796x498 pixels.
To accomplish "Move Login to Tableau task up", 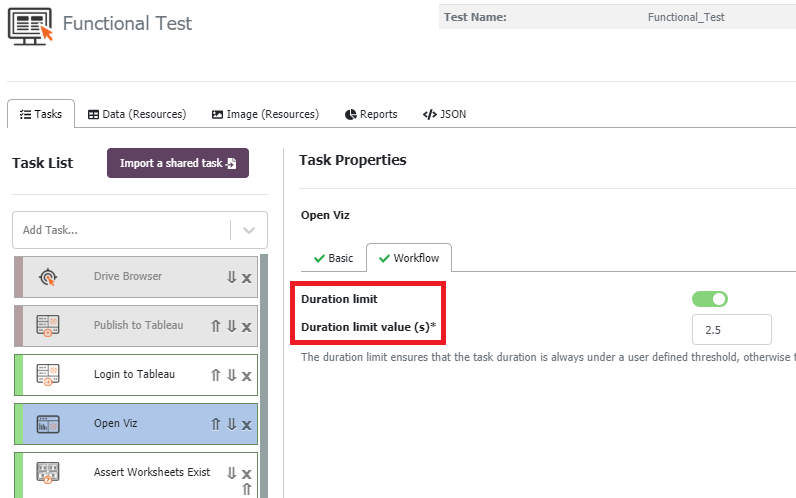I will tap(215, 375).
